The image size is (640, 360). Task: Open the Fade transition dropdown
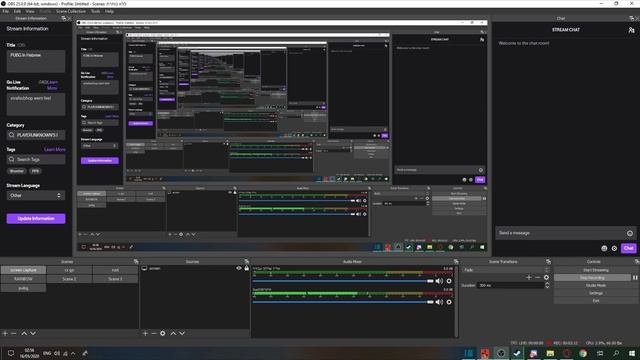(x=507, y=270)
